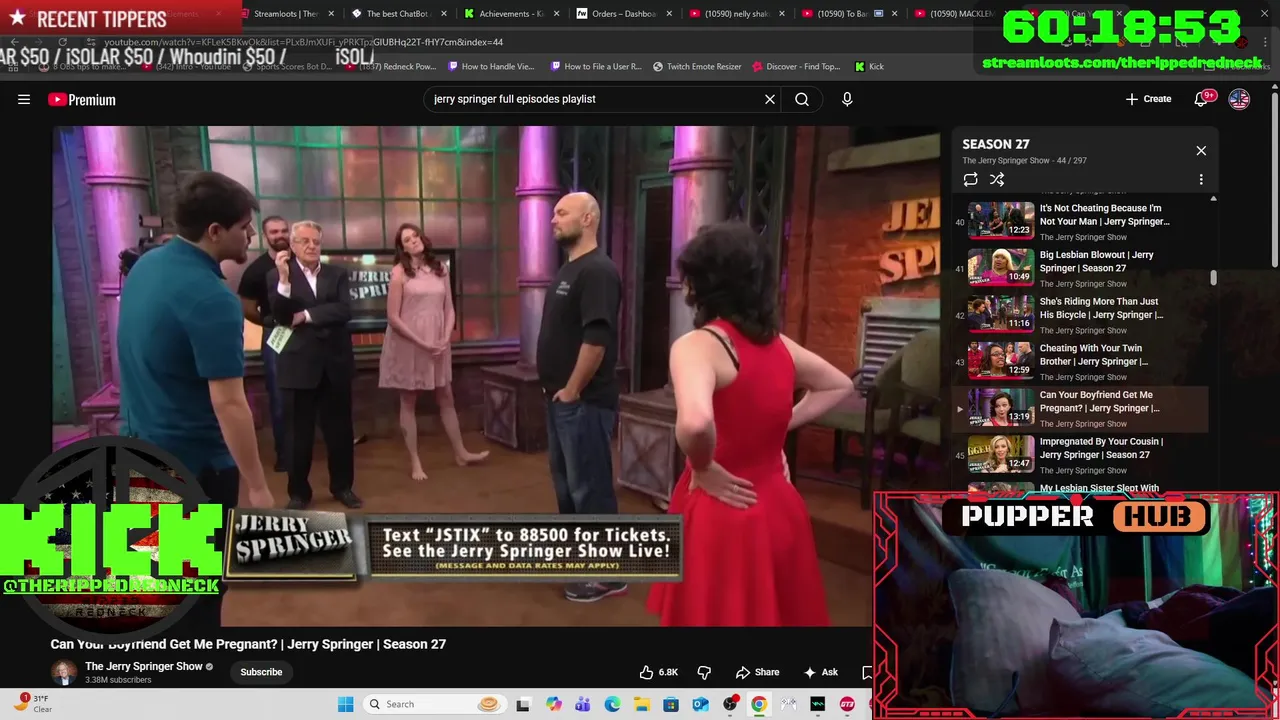Open the account avatar menu
Image resolution: width=1280 pixels, height=720 pixels.
click(1239, 99)
